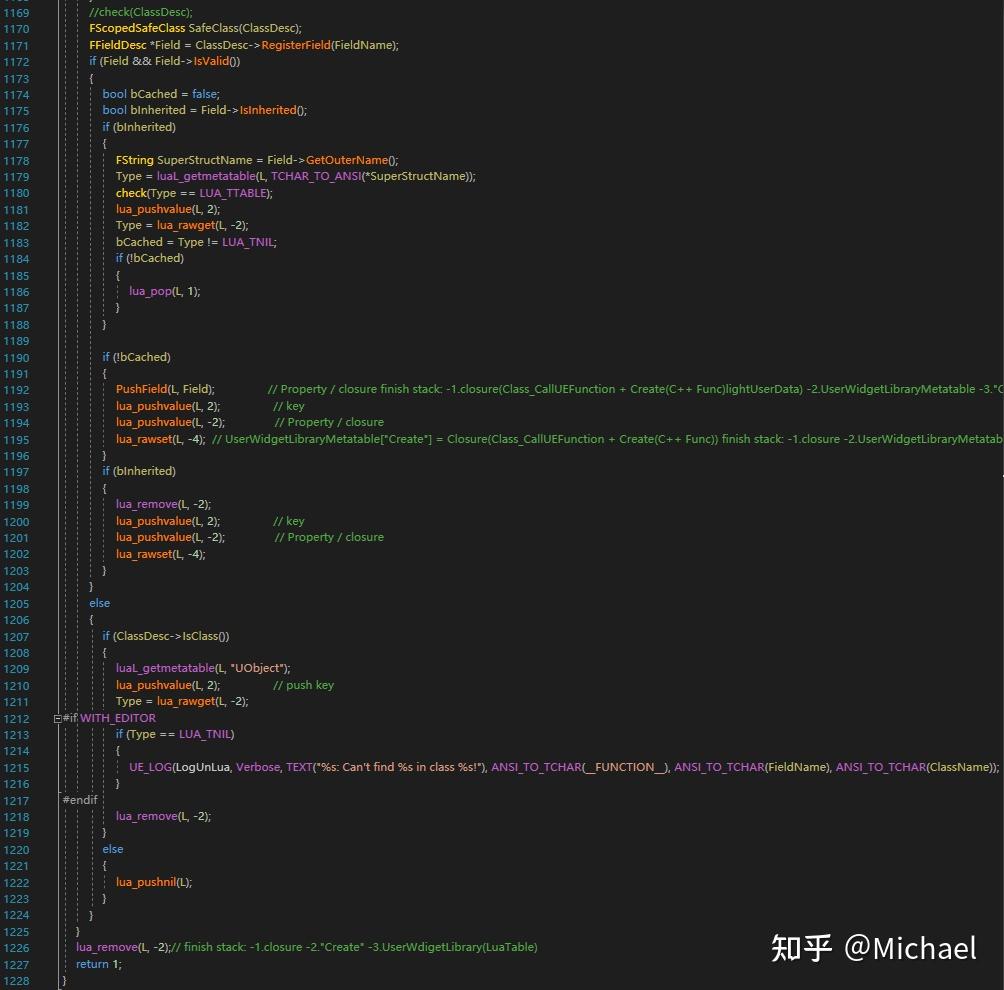
Task: Click the WITH_EDITOR macro name
Action: [118, 718]
